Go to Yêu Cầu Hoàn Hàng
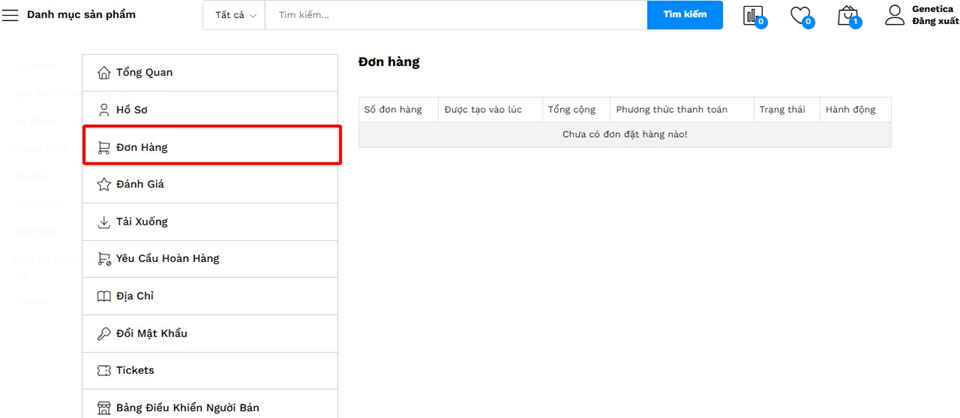 (x=167, y=258)
